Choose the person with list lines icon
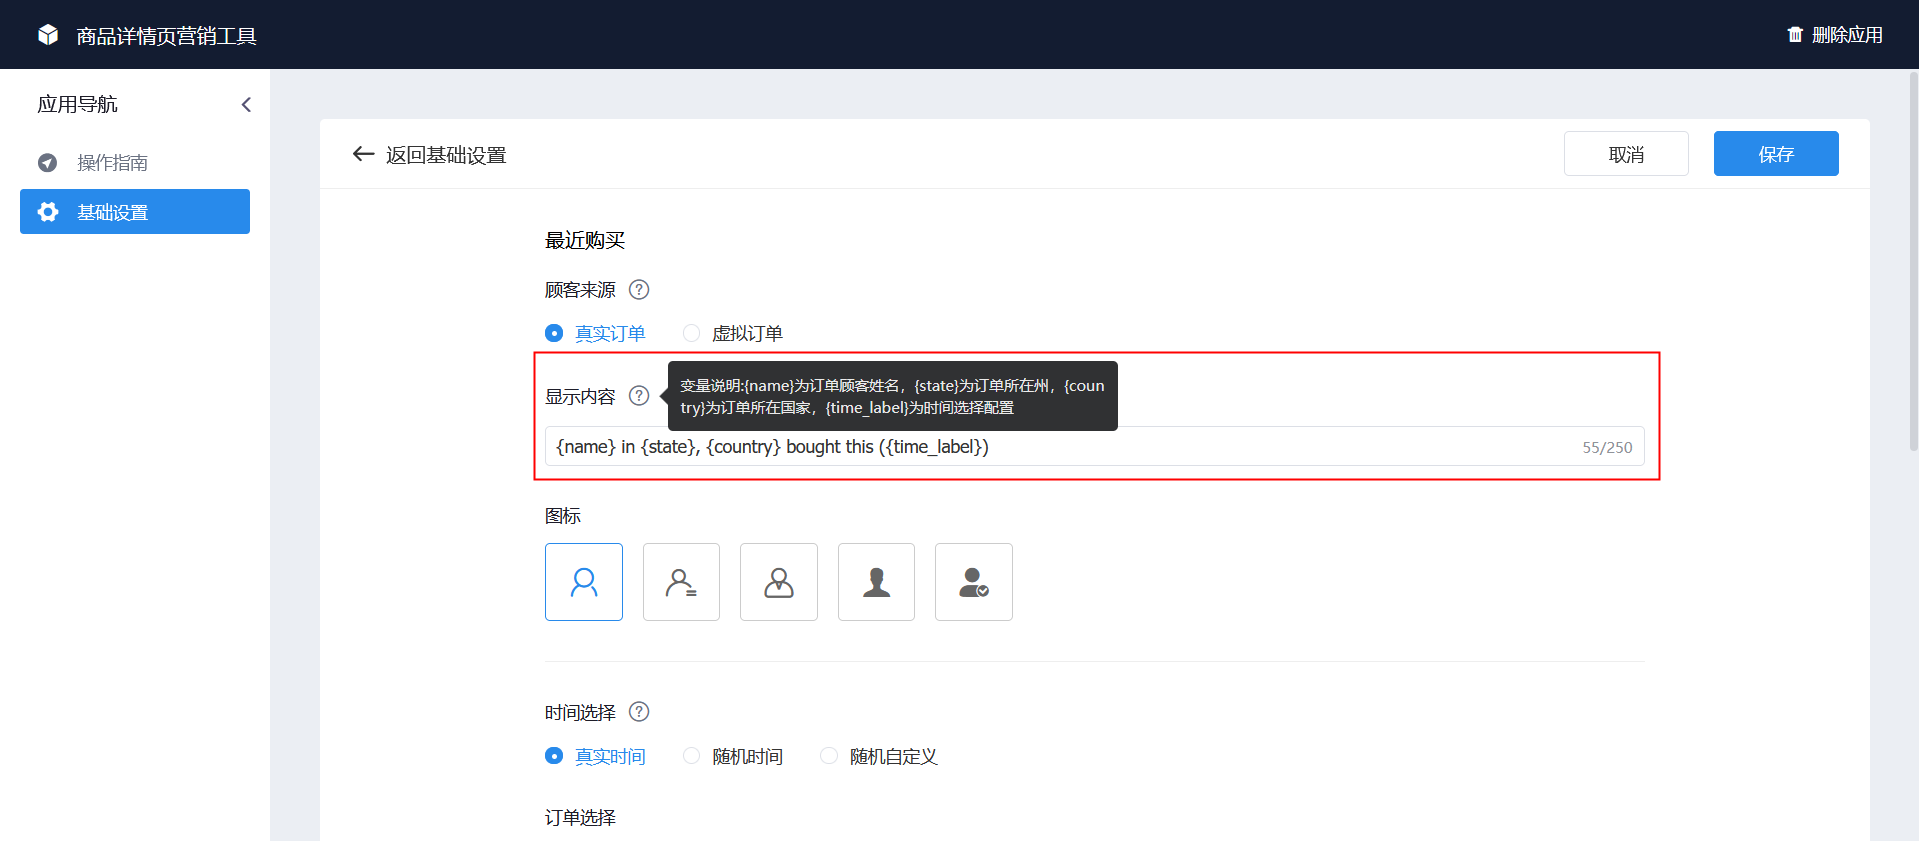The width and height of the screenshot is (1919, 841). 681,582
